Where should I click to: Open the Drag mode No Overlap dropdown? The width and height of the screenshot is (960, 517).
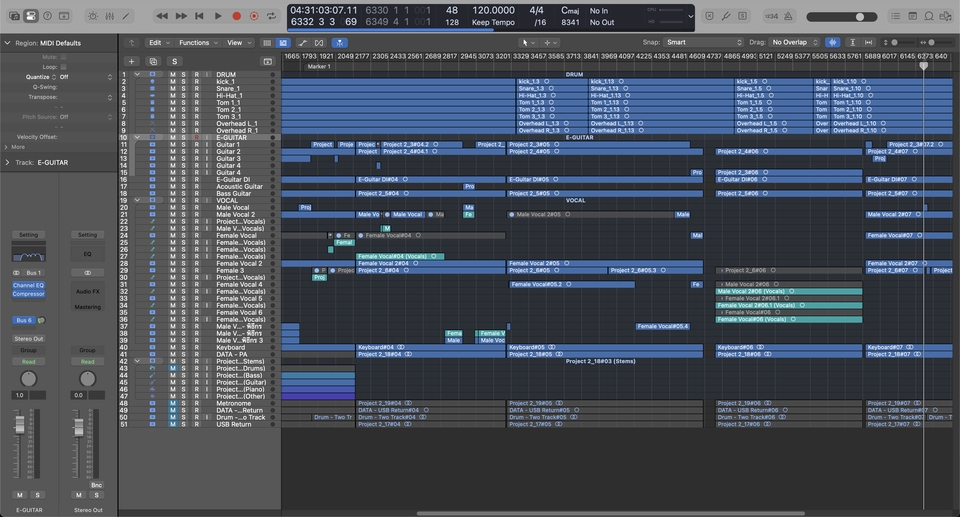[794, 43]
